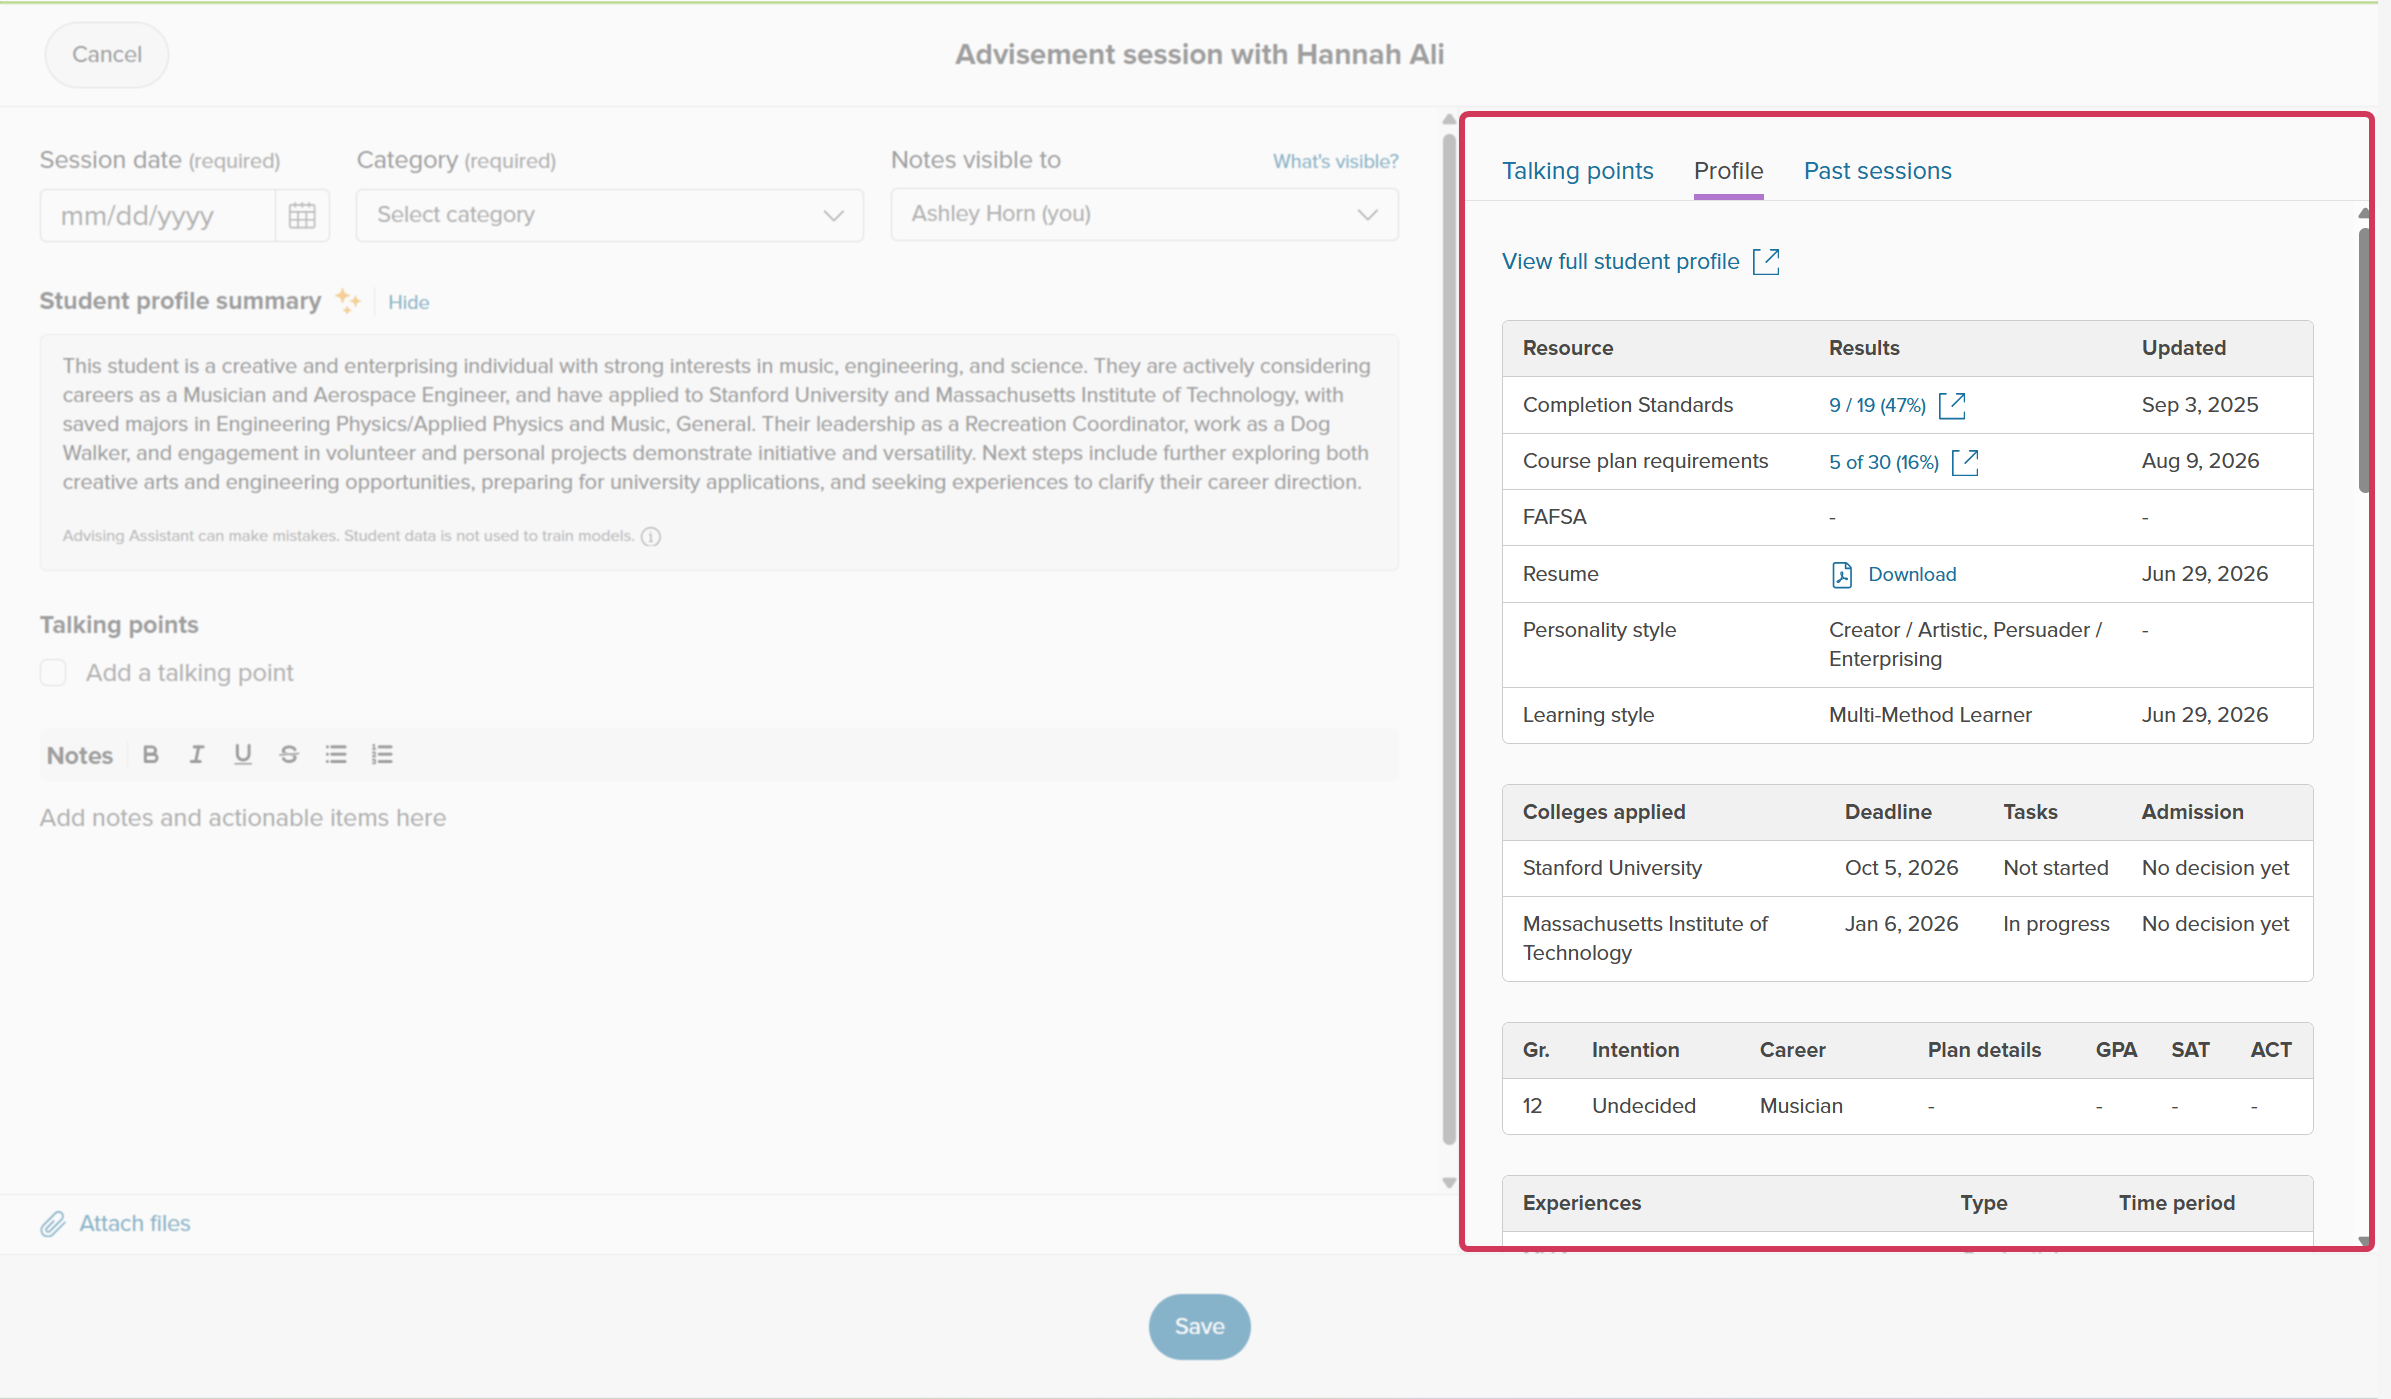
Task: Click the Musician career cell
Action: point(1801,1106)
